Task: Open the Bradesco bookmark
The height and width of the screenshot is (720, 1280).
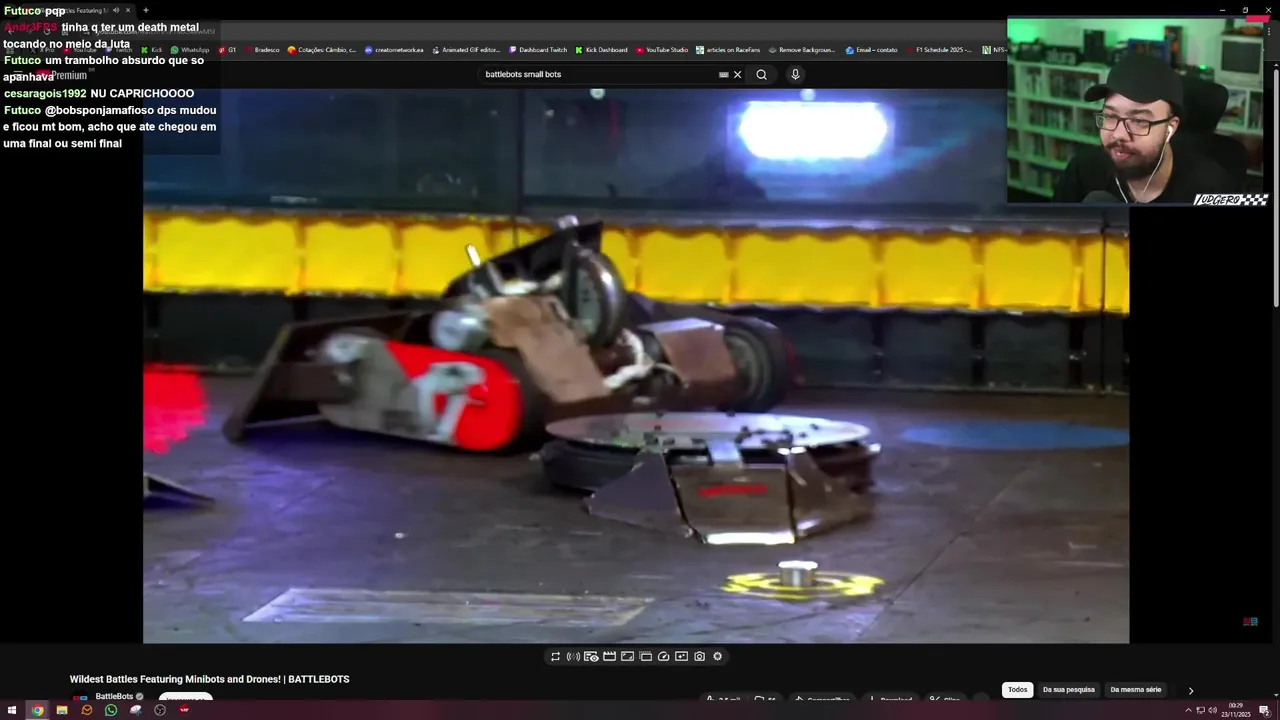Action: click(x=262, y=49)
